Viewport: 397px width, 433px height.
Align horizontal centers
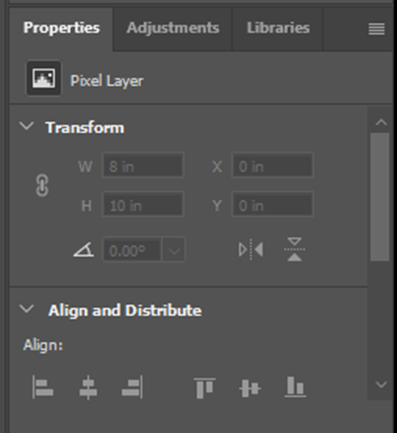(88, 387)
